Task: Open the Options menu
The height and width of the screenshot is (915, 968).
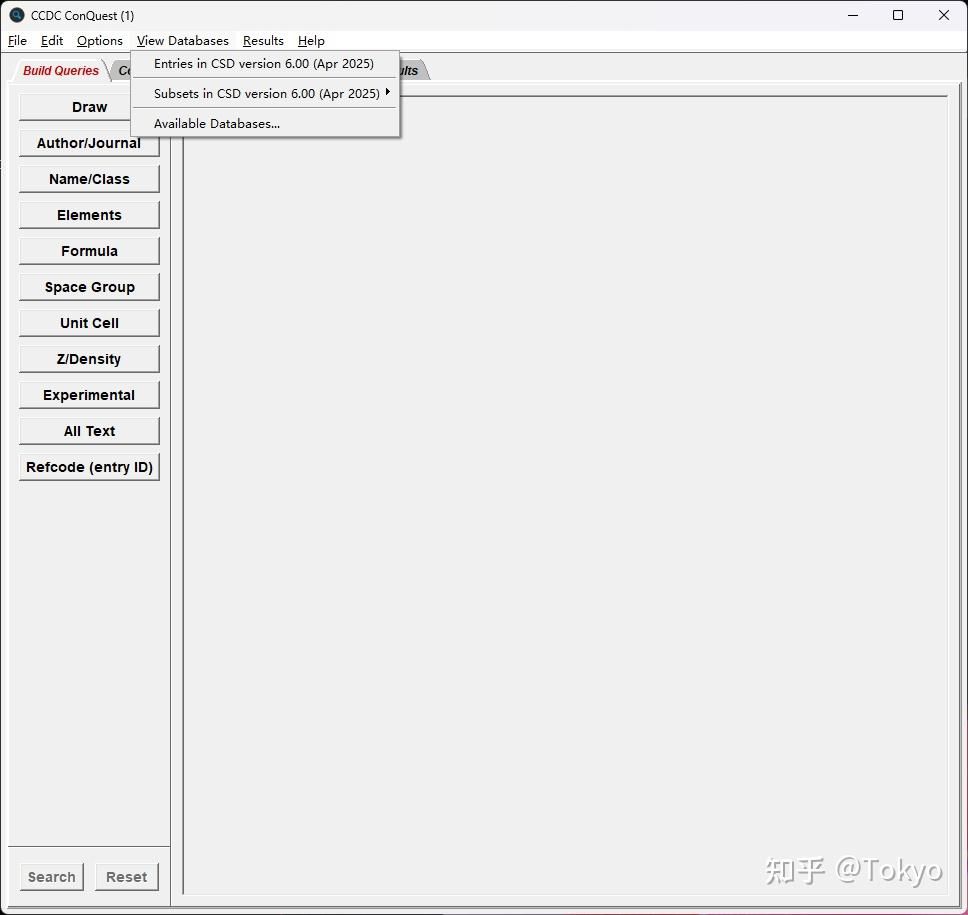Action: [x=99, y=41]
